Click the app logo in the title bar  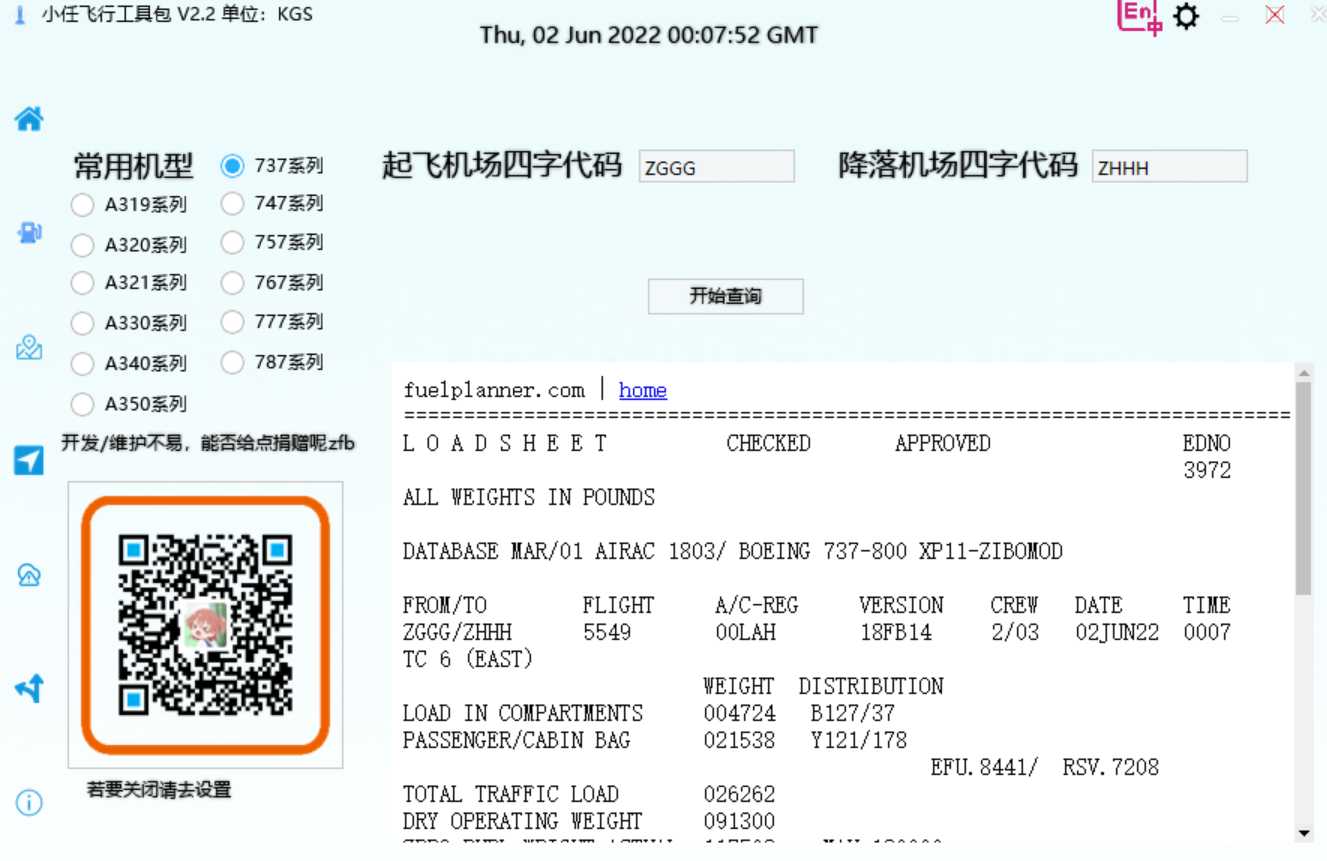click(19, 17)
